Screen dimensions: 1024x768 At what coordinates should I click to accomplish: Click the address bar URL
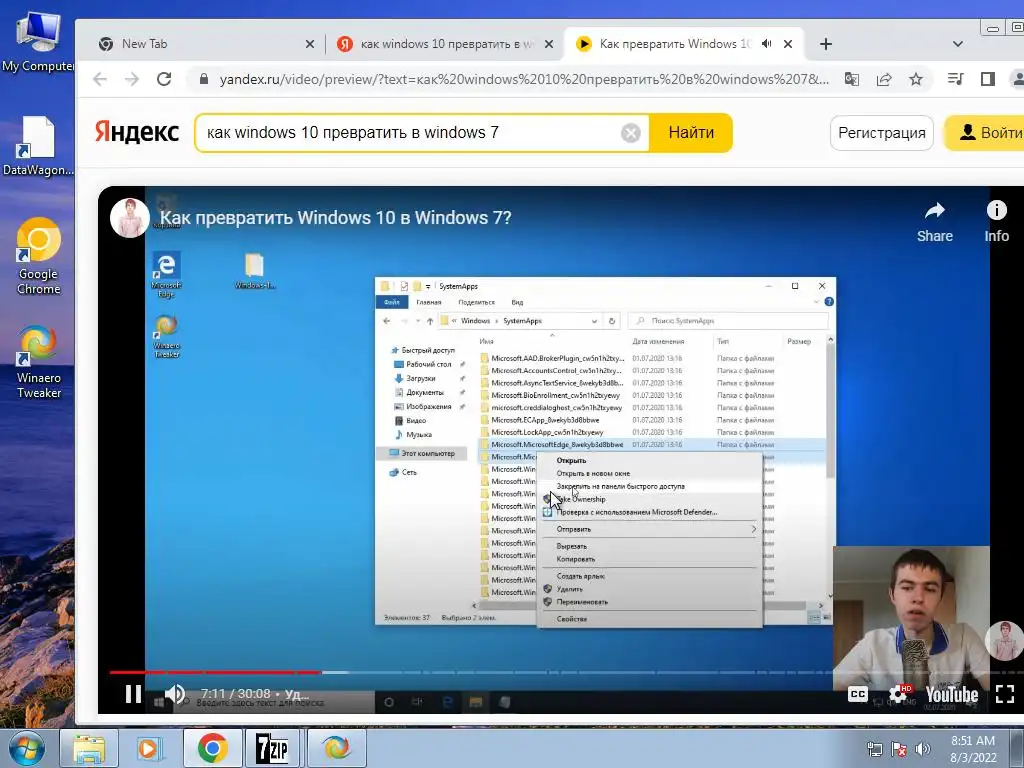tap(524, 79)
